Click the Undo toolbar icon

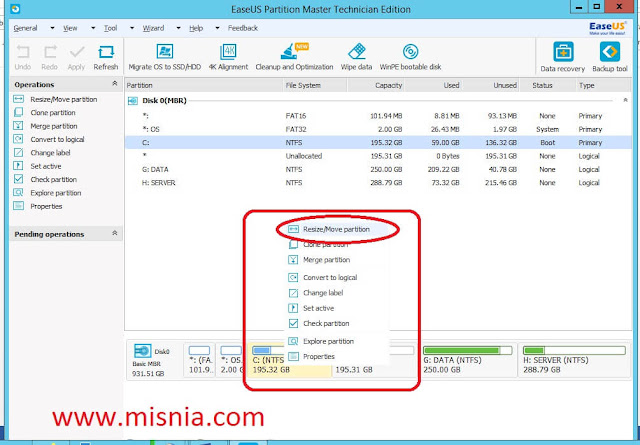tap(23, 58)
